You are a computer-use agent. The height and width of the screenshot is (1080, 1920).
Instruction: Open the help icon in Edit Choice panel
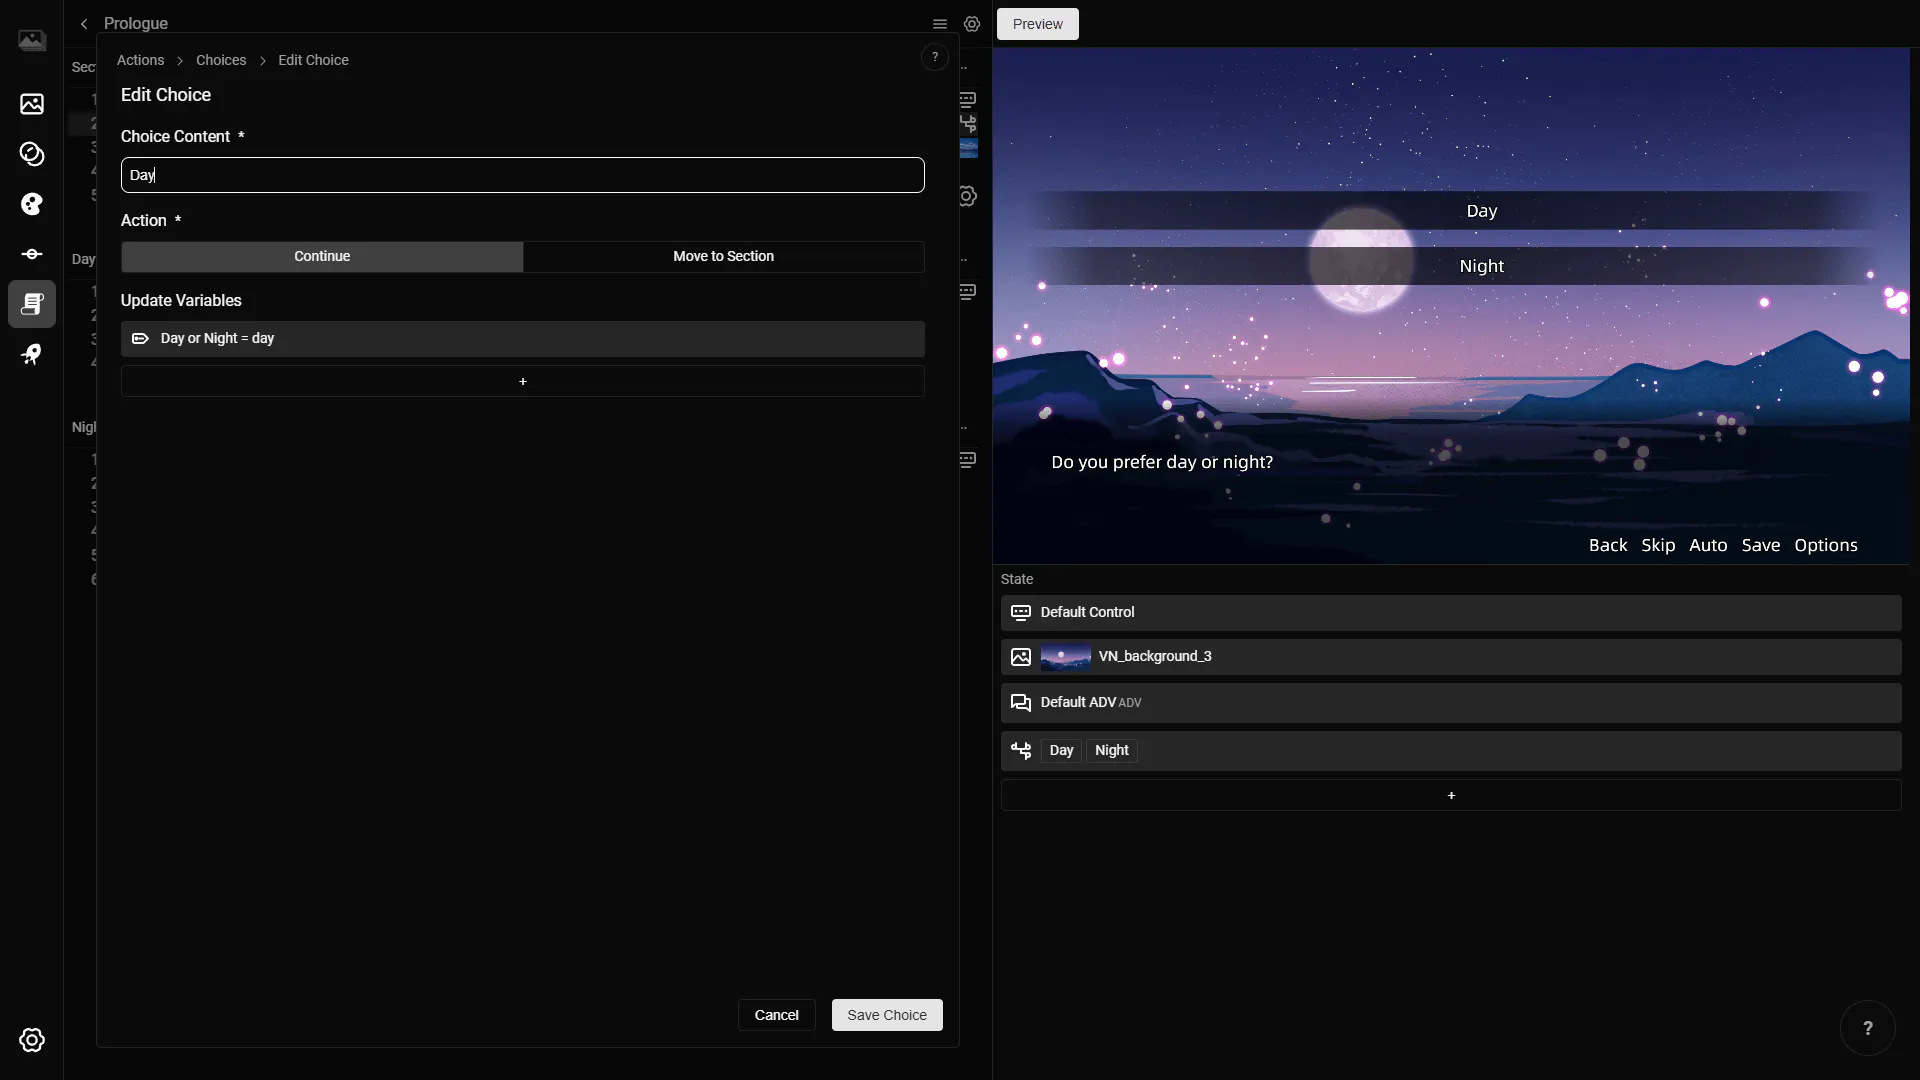935,57
